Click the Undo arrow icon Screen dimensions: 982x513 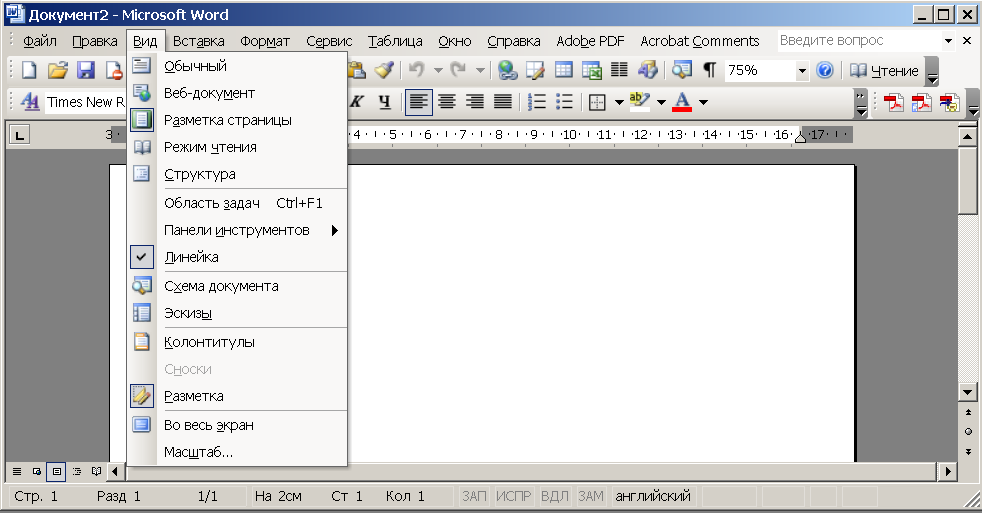tap(416, 70)
